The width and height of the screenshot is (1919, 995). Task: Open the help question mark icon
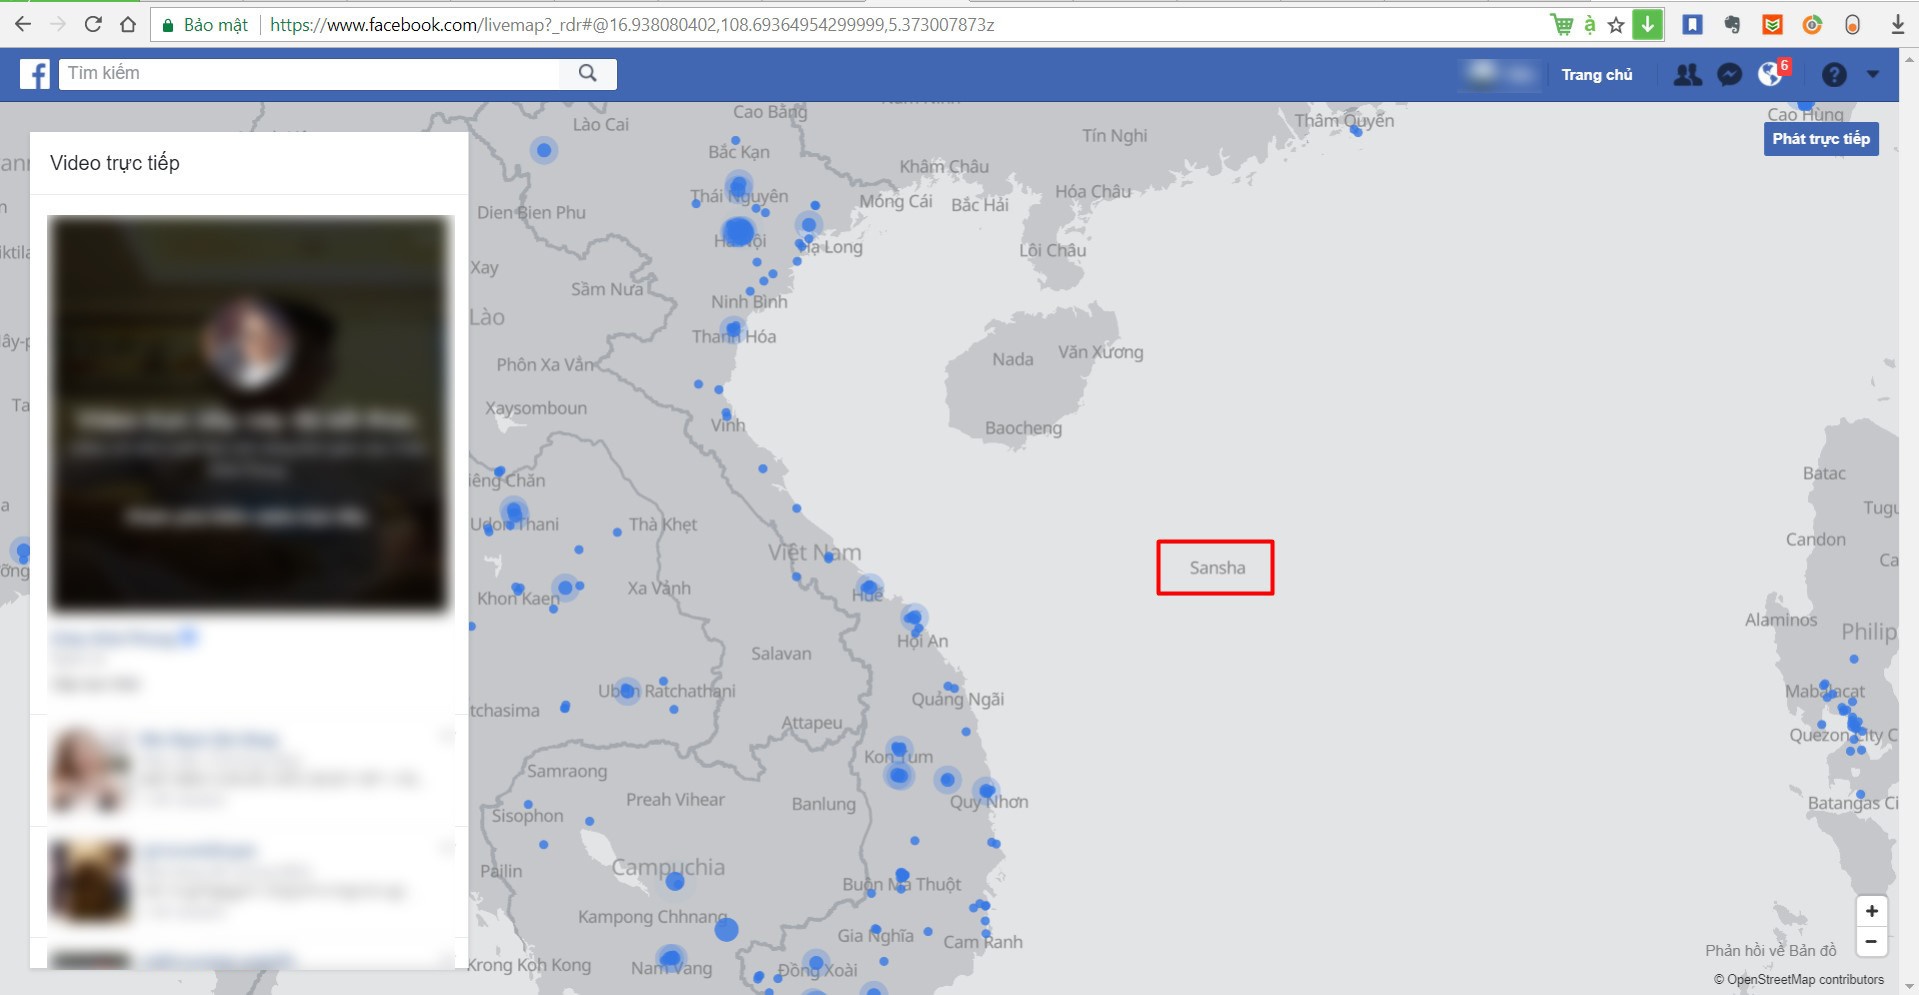click(1834, 75)
